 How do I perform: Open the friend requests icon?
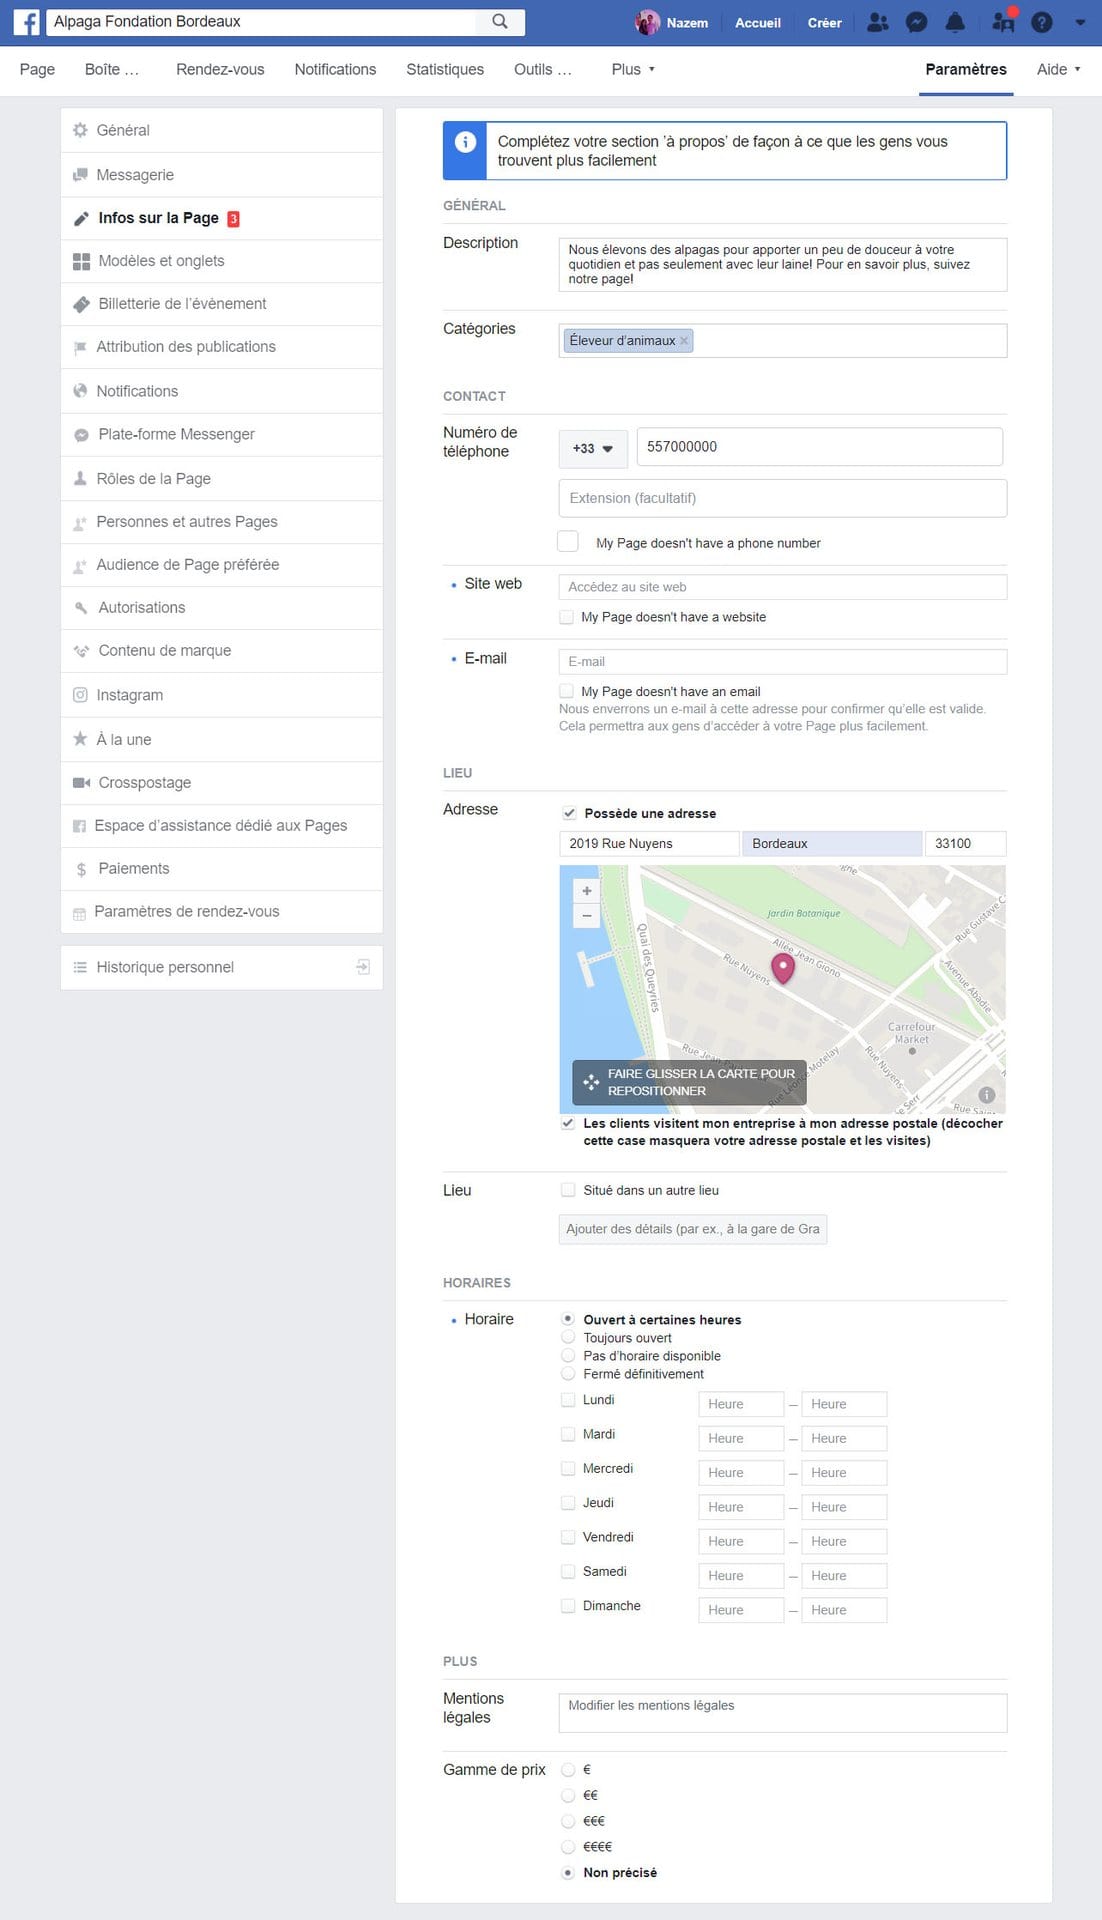tap(878, 22)
